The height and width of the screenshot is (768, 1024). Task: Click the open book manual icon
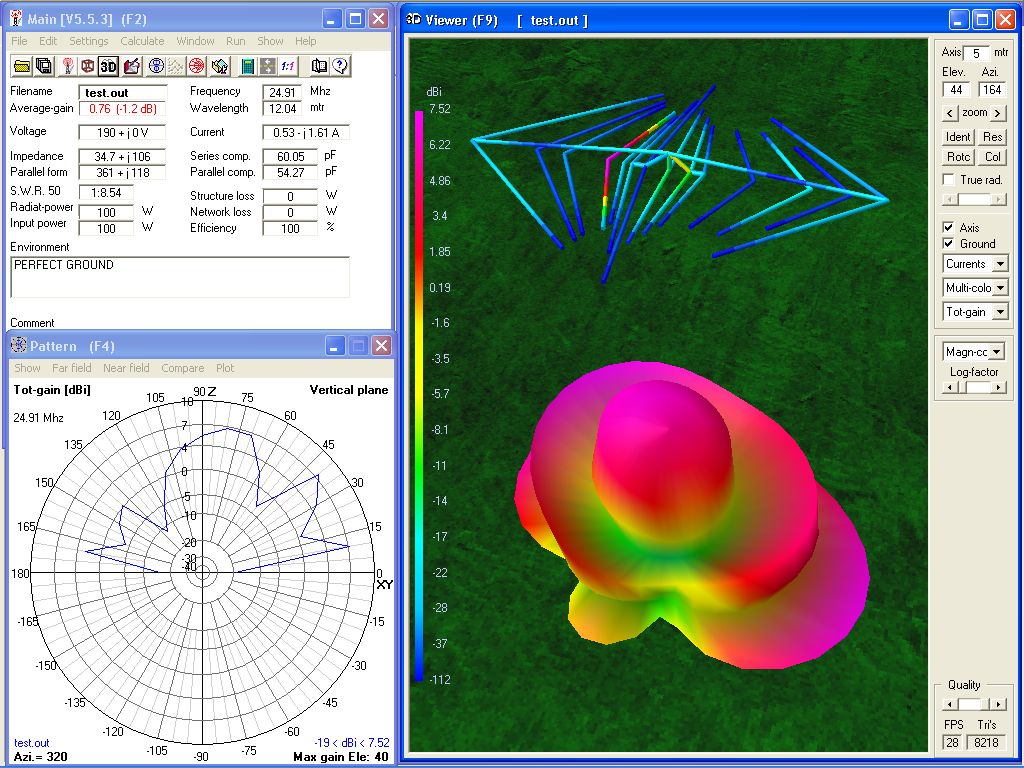(x=319, y=66)
